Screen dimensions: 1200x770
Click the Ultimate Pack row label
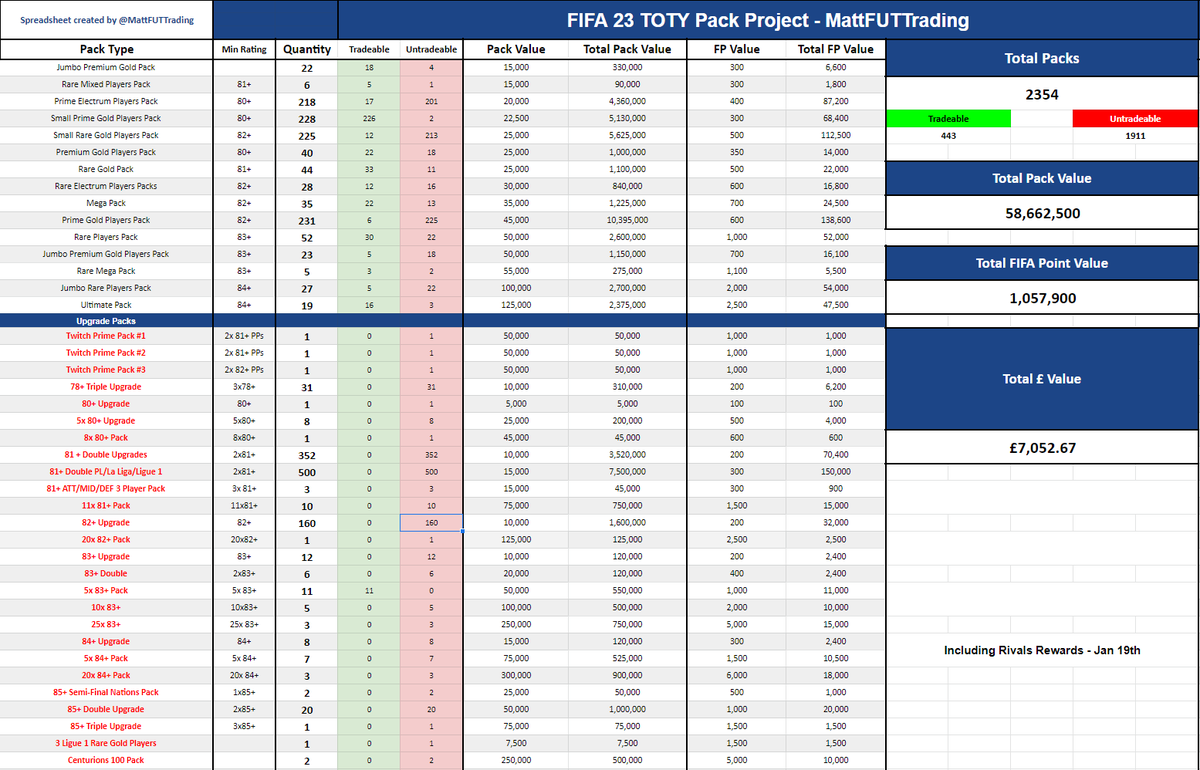(106, 305)
